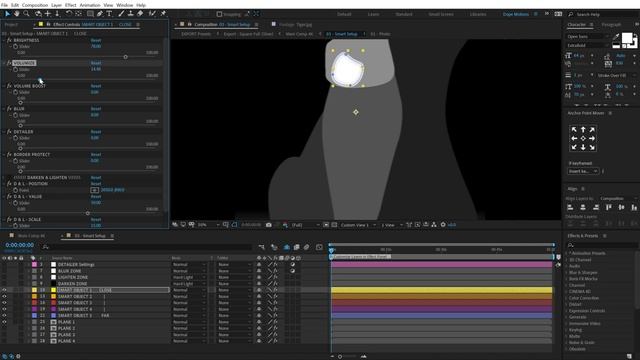Hide SMART OBJECT 1 layer eye

tap(4, 290)
